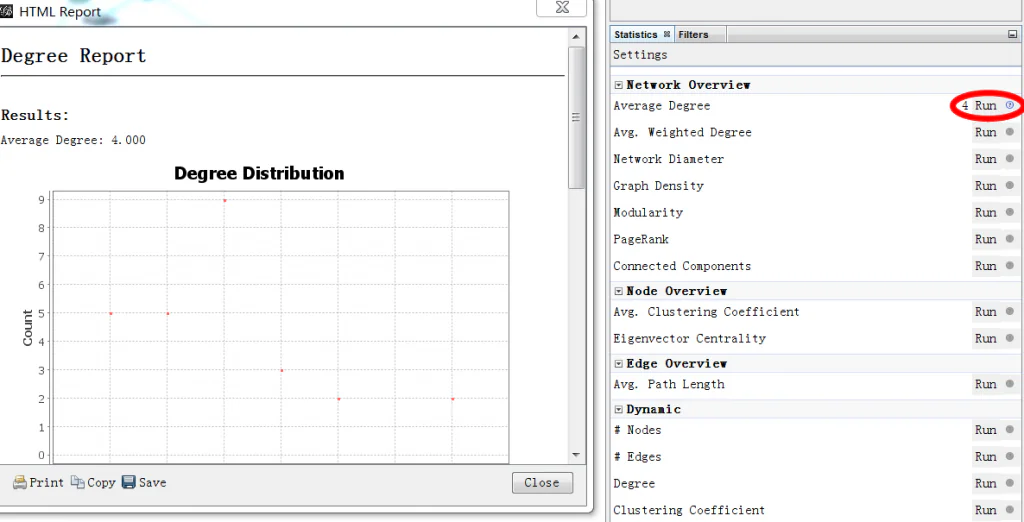Screen dimensions: 1024x522
Task: Collapse the Edge Overview section
Action: coord(619,364)
